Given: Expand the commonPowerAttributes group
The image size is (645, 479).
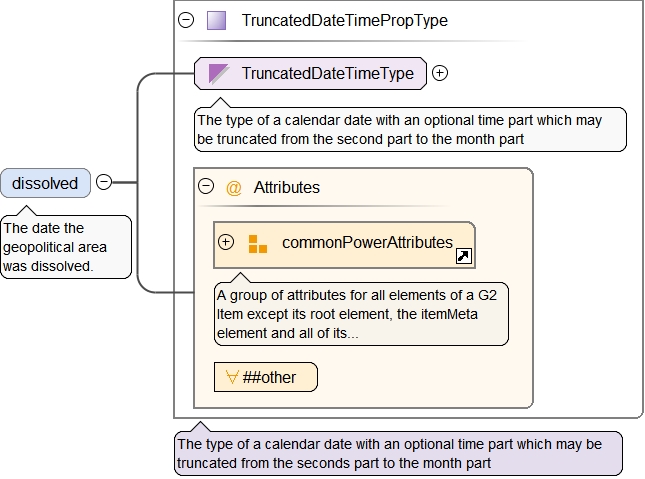Looking at the screenshot, I should (x=226, y=242).
